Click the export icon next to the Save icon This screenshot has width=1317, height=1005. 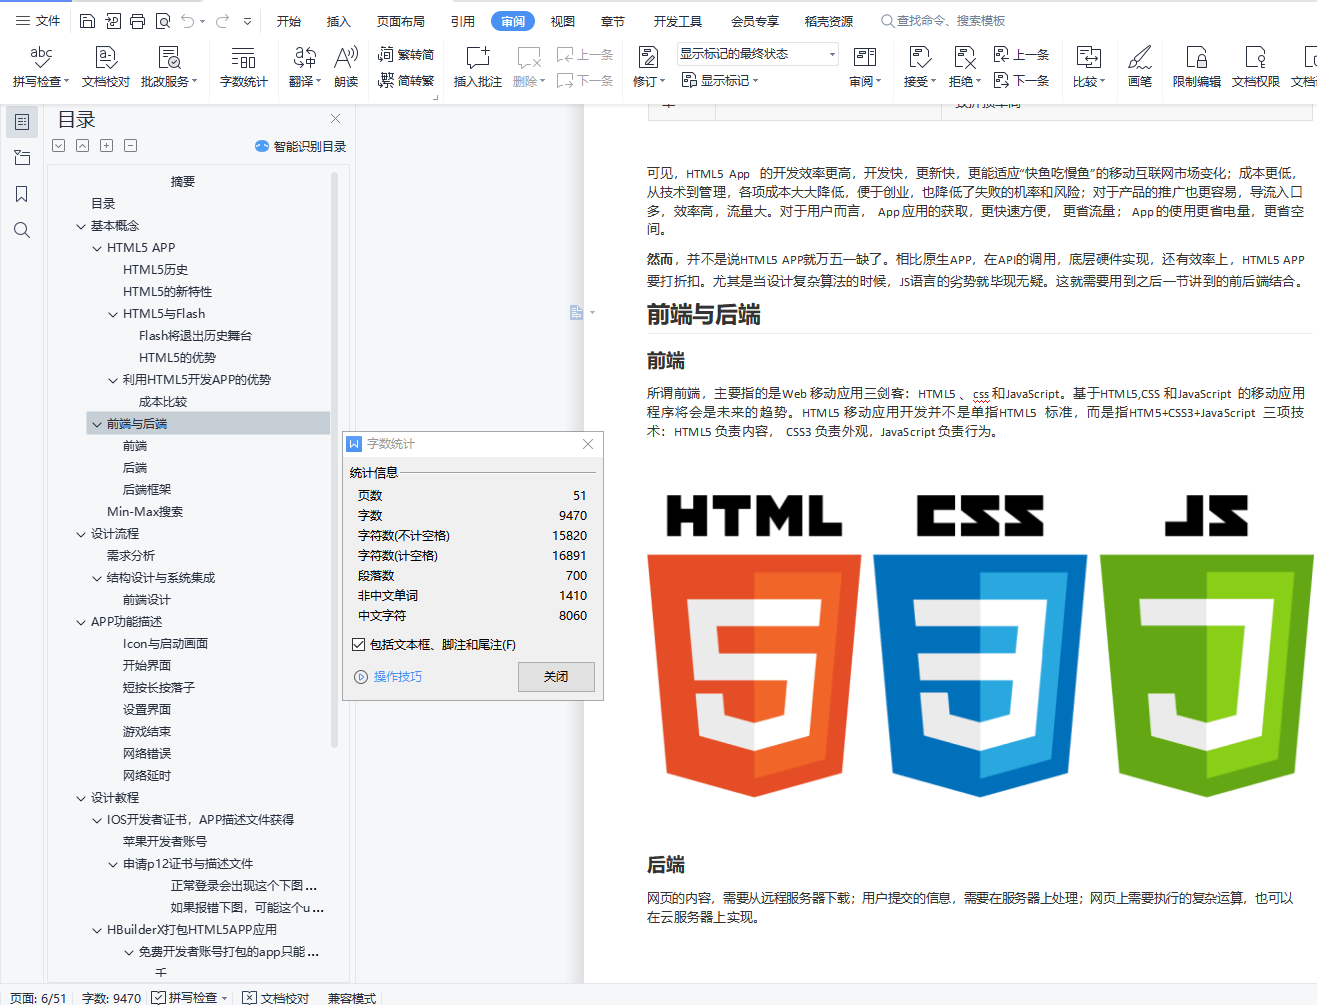113,21
